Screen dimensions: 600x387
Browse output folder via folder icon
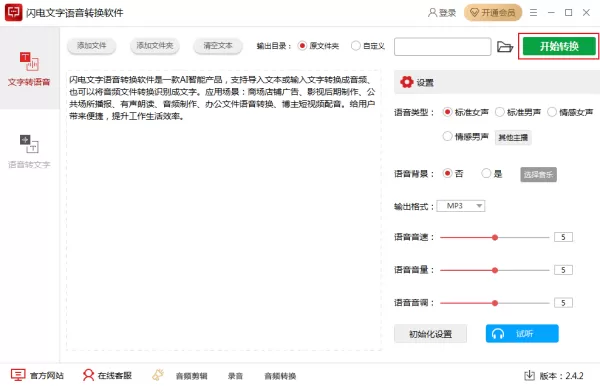click(505, 47)
